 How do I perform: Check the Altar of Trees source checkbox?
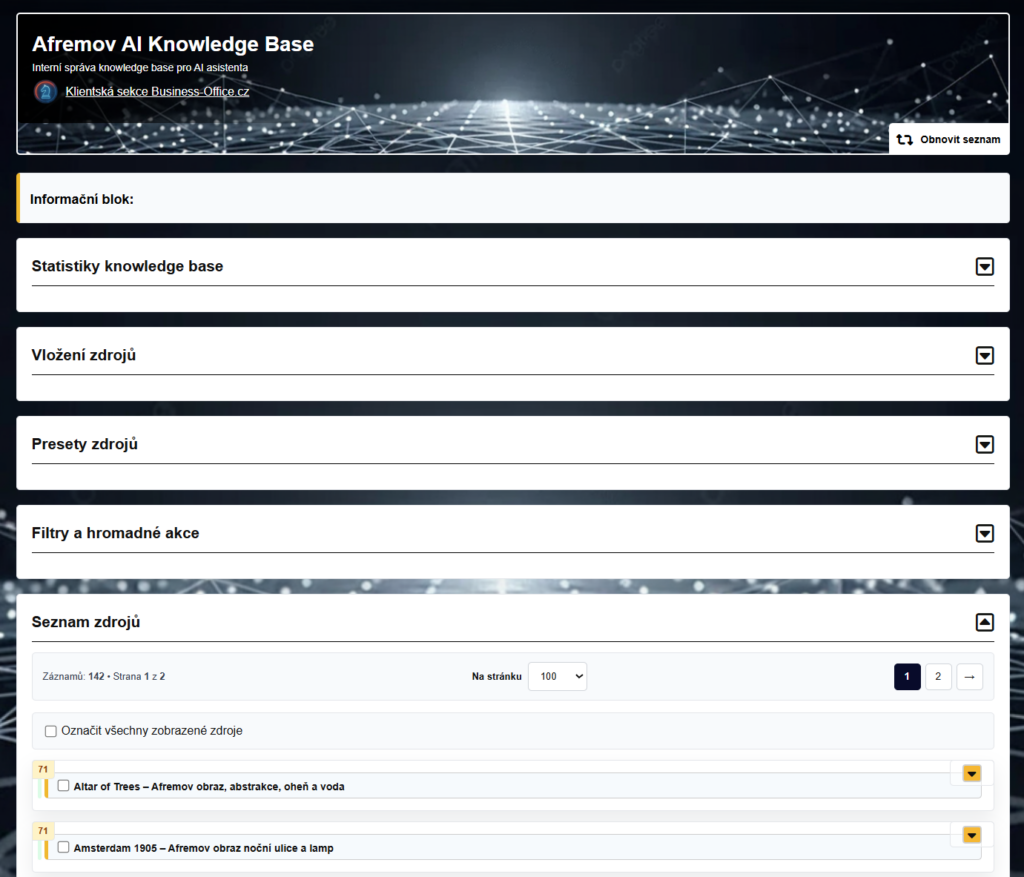click(64, 786)
